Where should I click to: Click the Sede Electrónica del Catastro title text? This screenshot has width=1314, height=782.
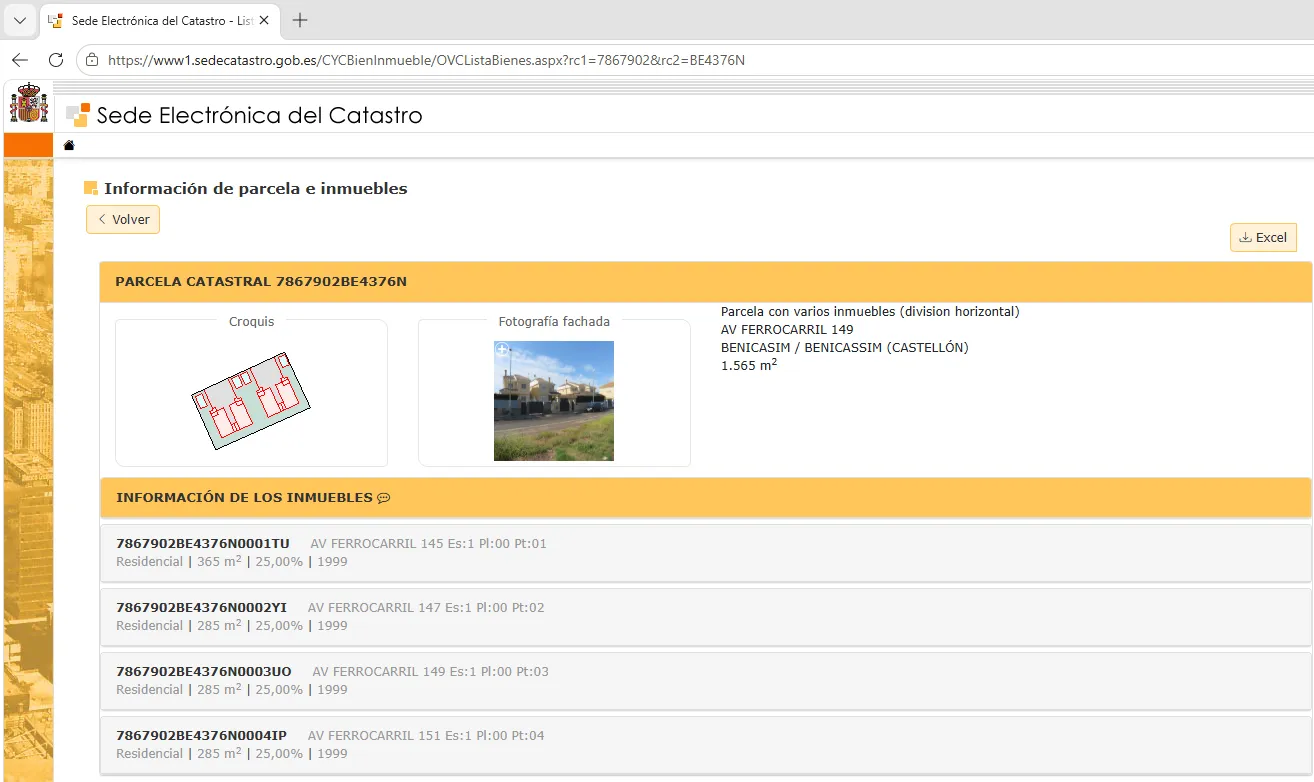(x=260, y=115)
